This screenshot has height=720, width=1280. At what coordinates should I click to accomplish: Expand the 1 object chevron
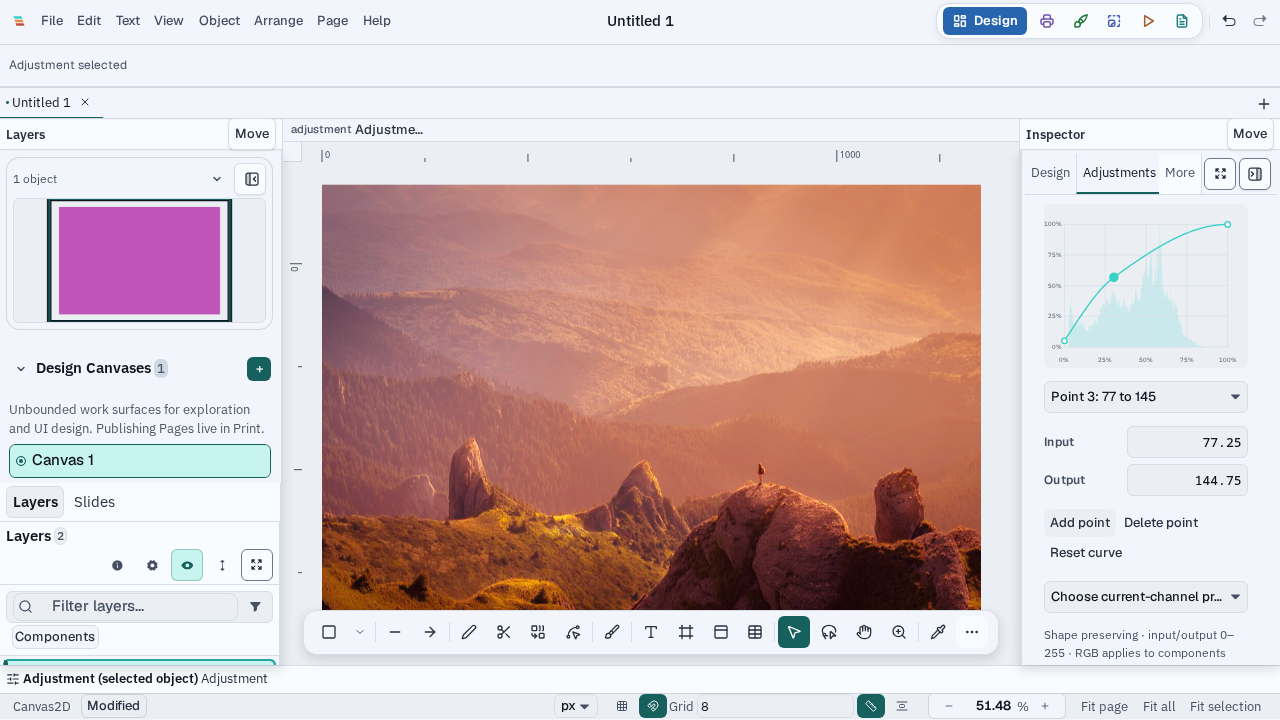point(217,179)
